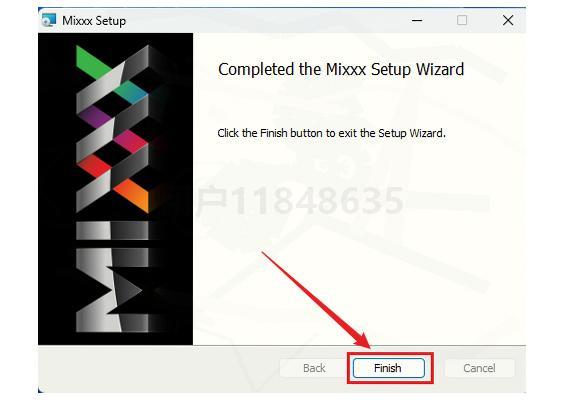This screenshot has height=400, width=565.
Task: Click the Finish button to exit setup
Action: (388, 368)
